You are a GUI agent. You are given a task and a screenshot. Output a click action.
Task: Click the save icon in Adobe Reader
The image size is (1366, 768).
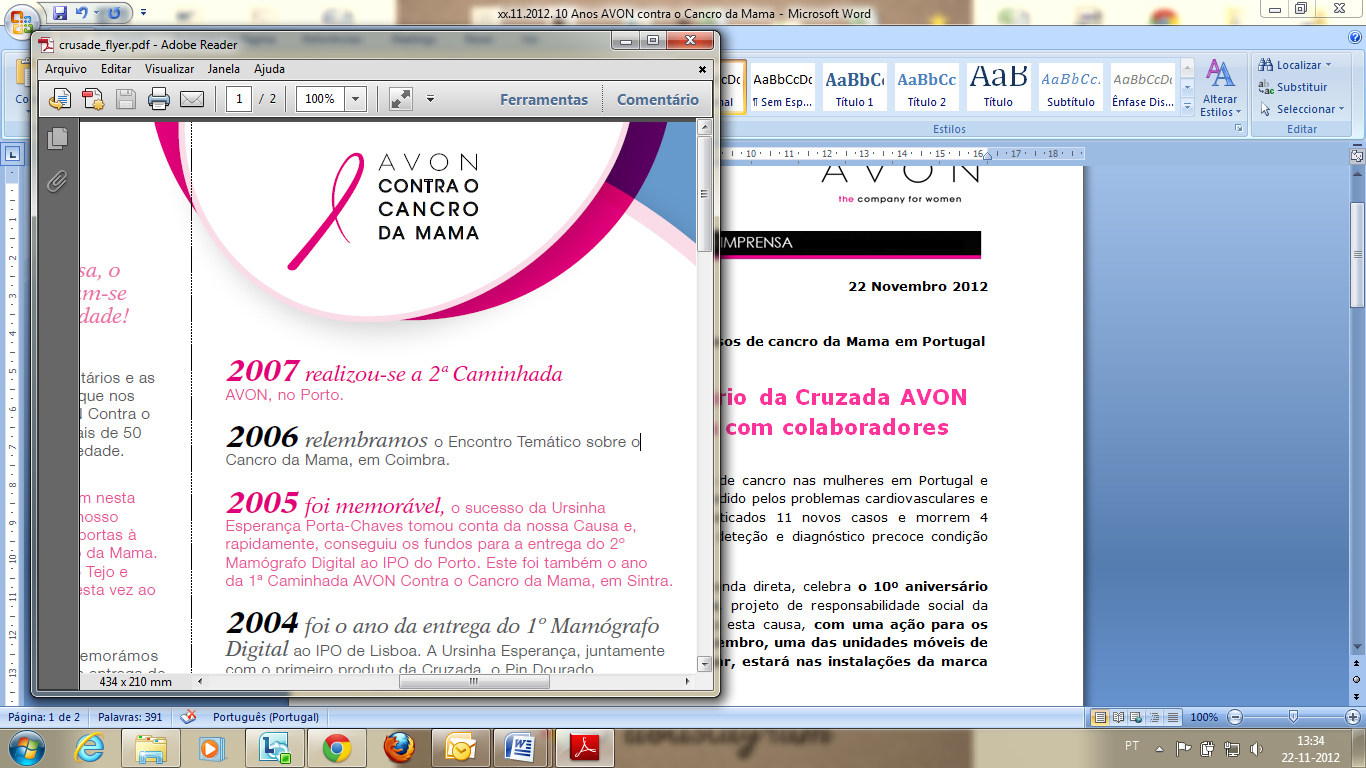(126, 99)
